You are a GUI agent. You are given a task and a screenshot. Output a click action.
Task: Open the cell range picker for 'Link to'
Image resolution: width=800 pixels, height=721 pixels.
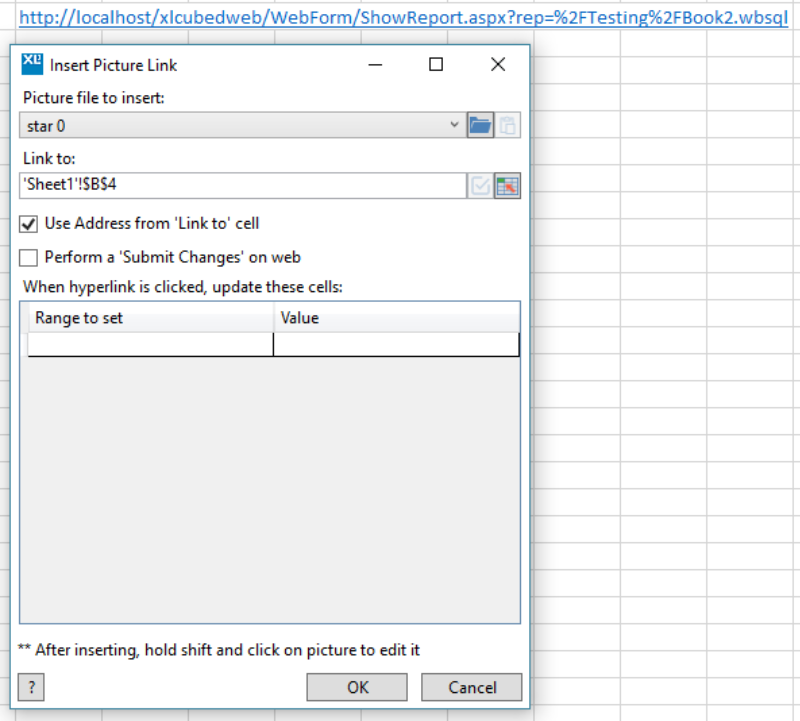(507, 185)
